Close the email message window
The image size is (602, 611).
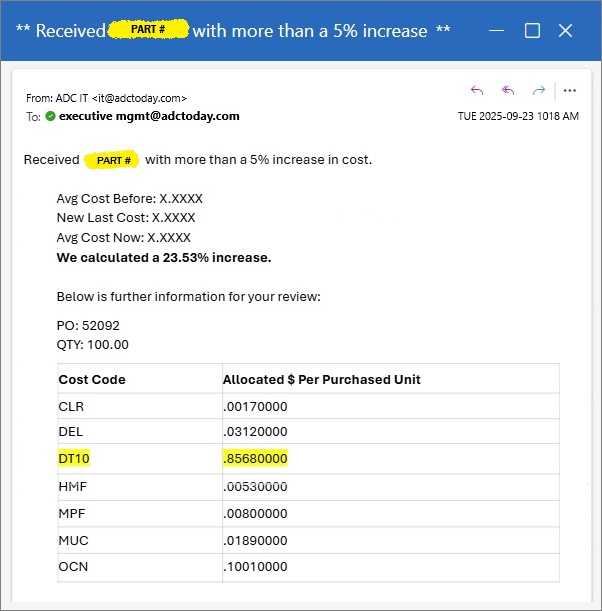point(565,31)
